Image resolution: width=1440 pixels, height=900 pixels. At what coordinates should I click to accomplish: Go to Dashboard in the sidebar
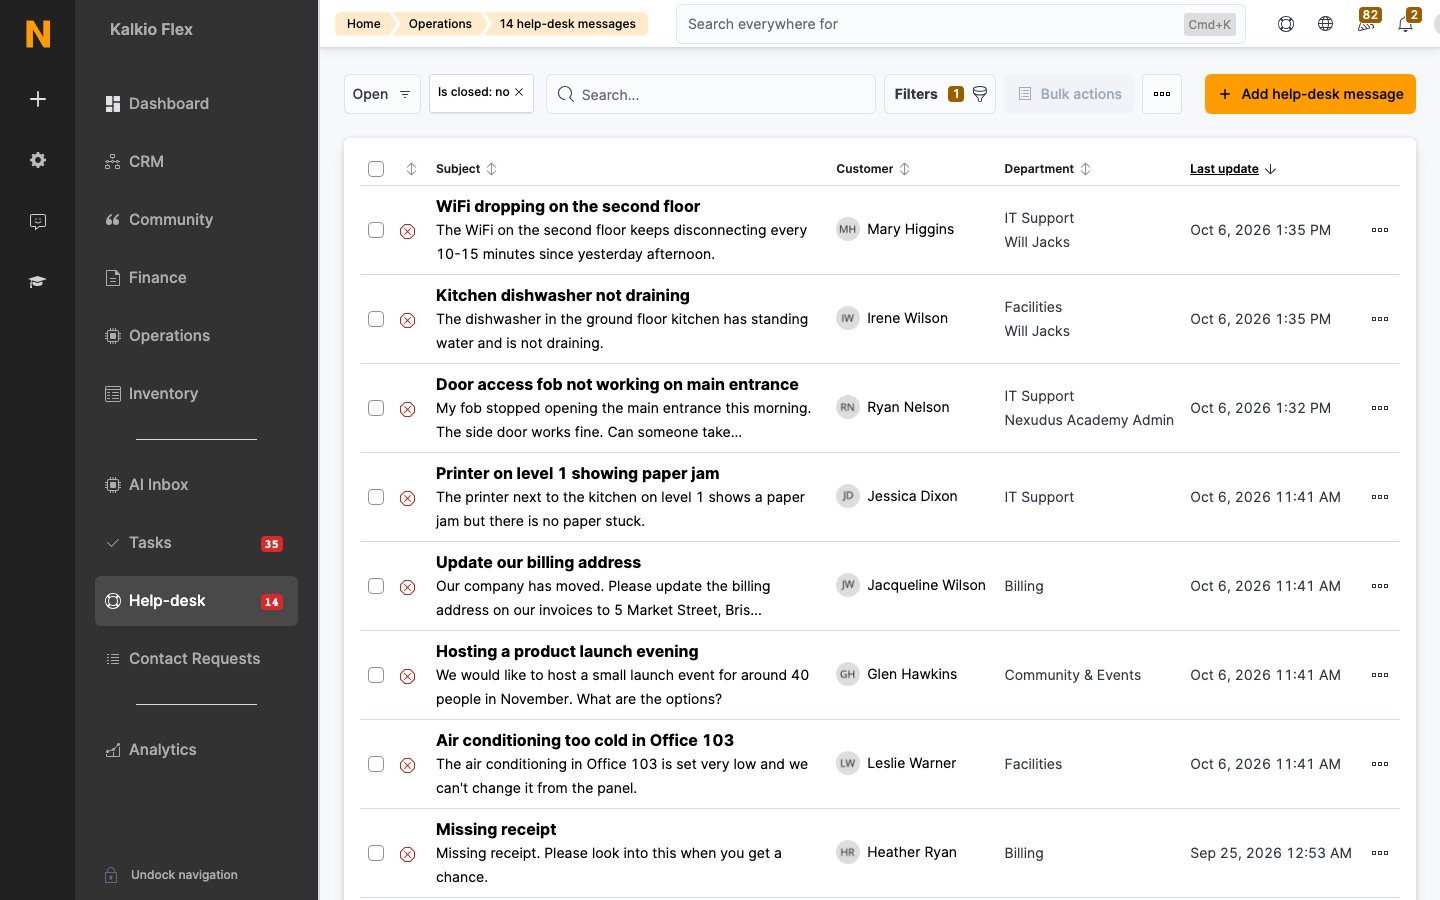(196, 104)
